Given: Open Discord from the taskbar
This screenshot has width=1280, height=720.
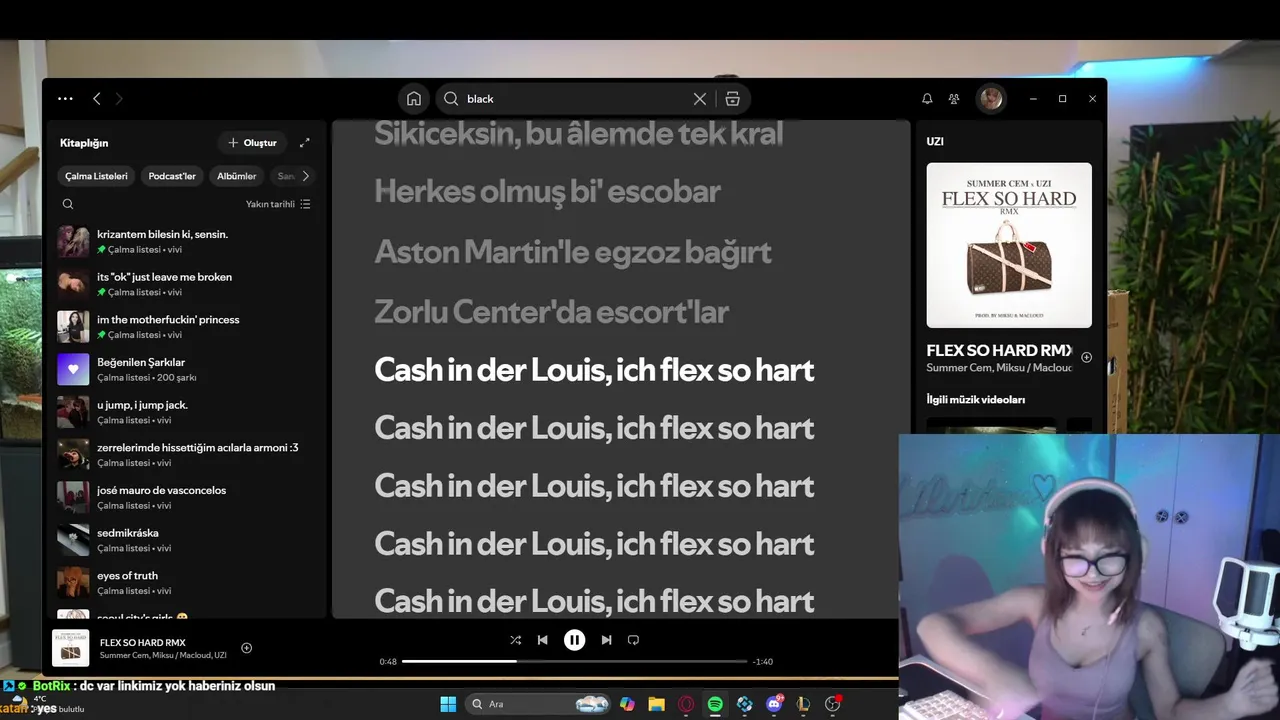Looking at the screenshot, I should pyautogui.click(x=774, y=704).
